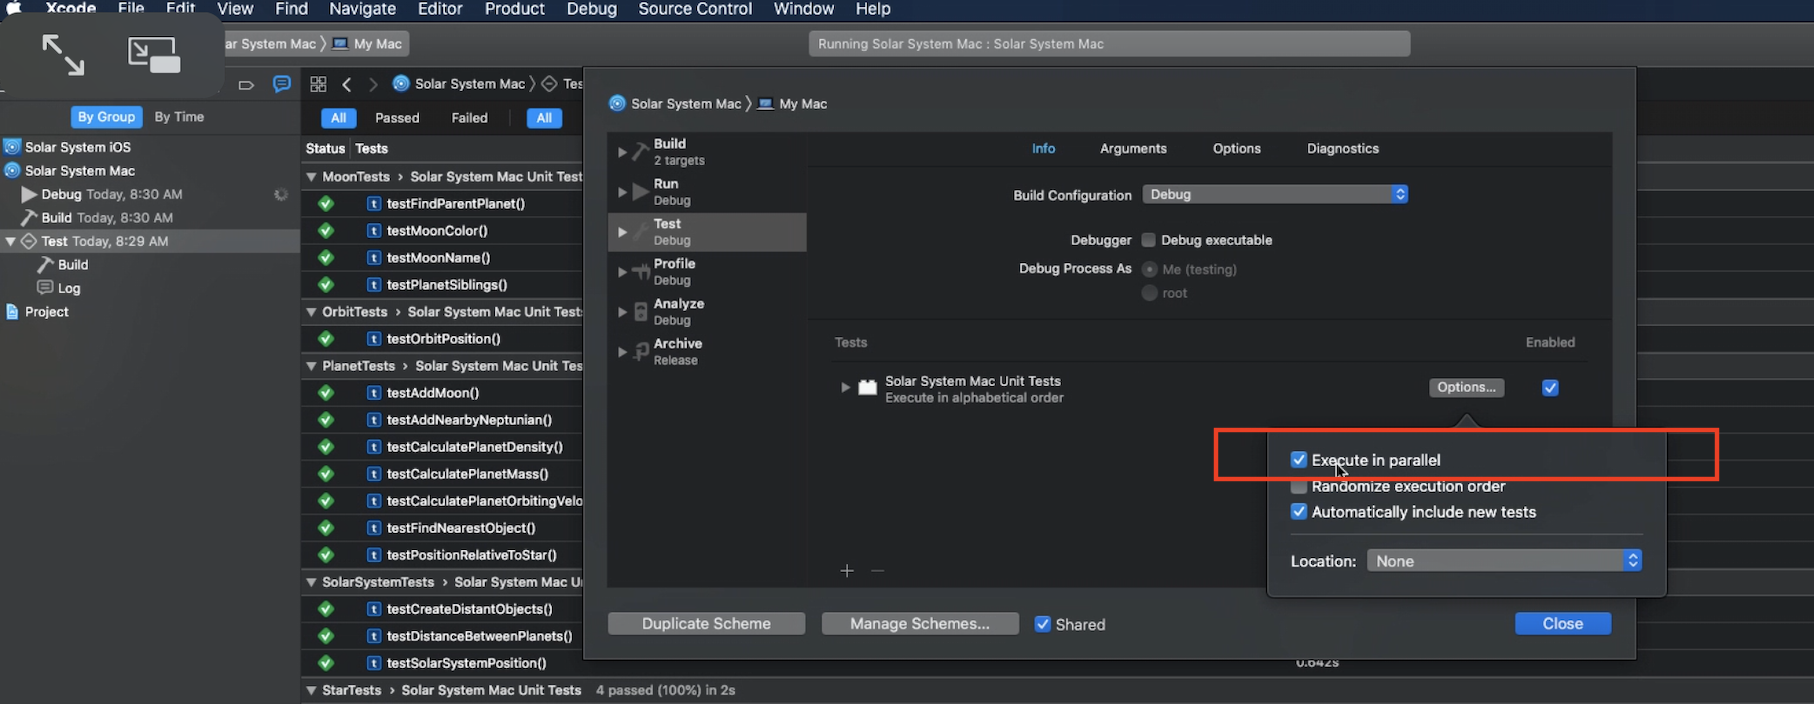Open the Location dropdown set to None
The width and height of the screenshot is (1814, 704).
(1504, 561)
